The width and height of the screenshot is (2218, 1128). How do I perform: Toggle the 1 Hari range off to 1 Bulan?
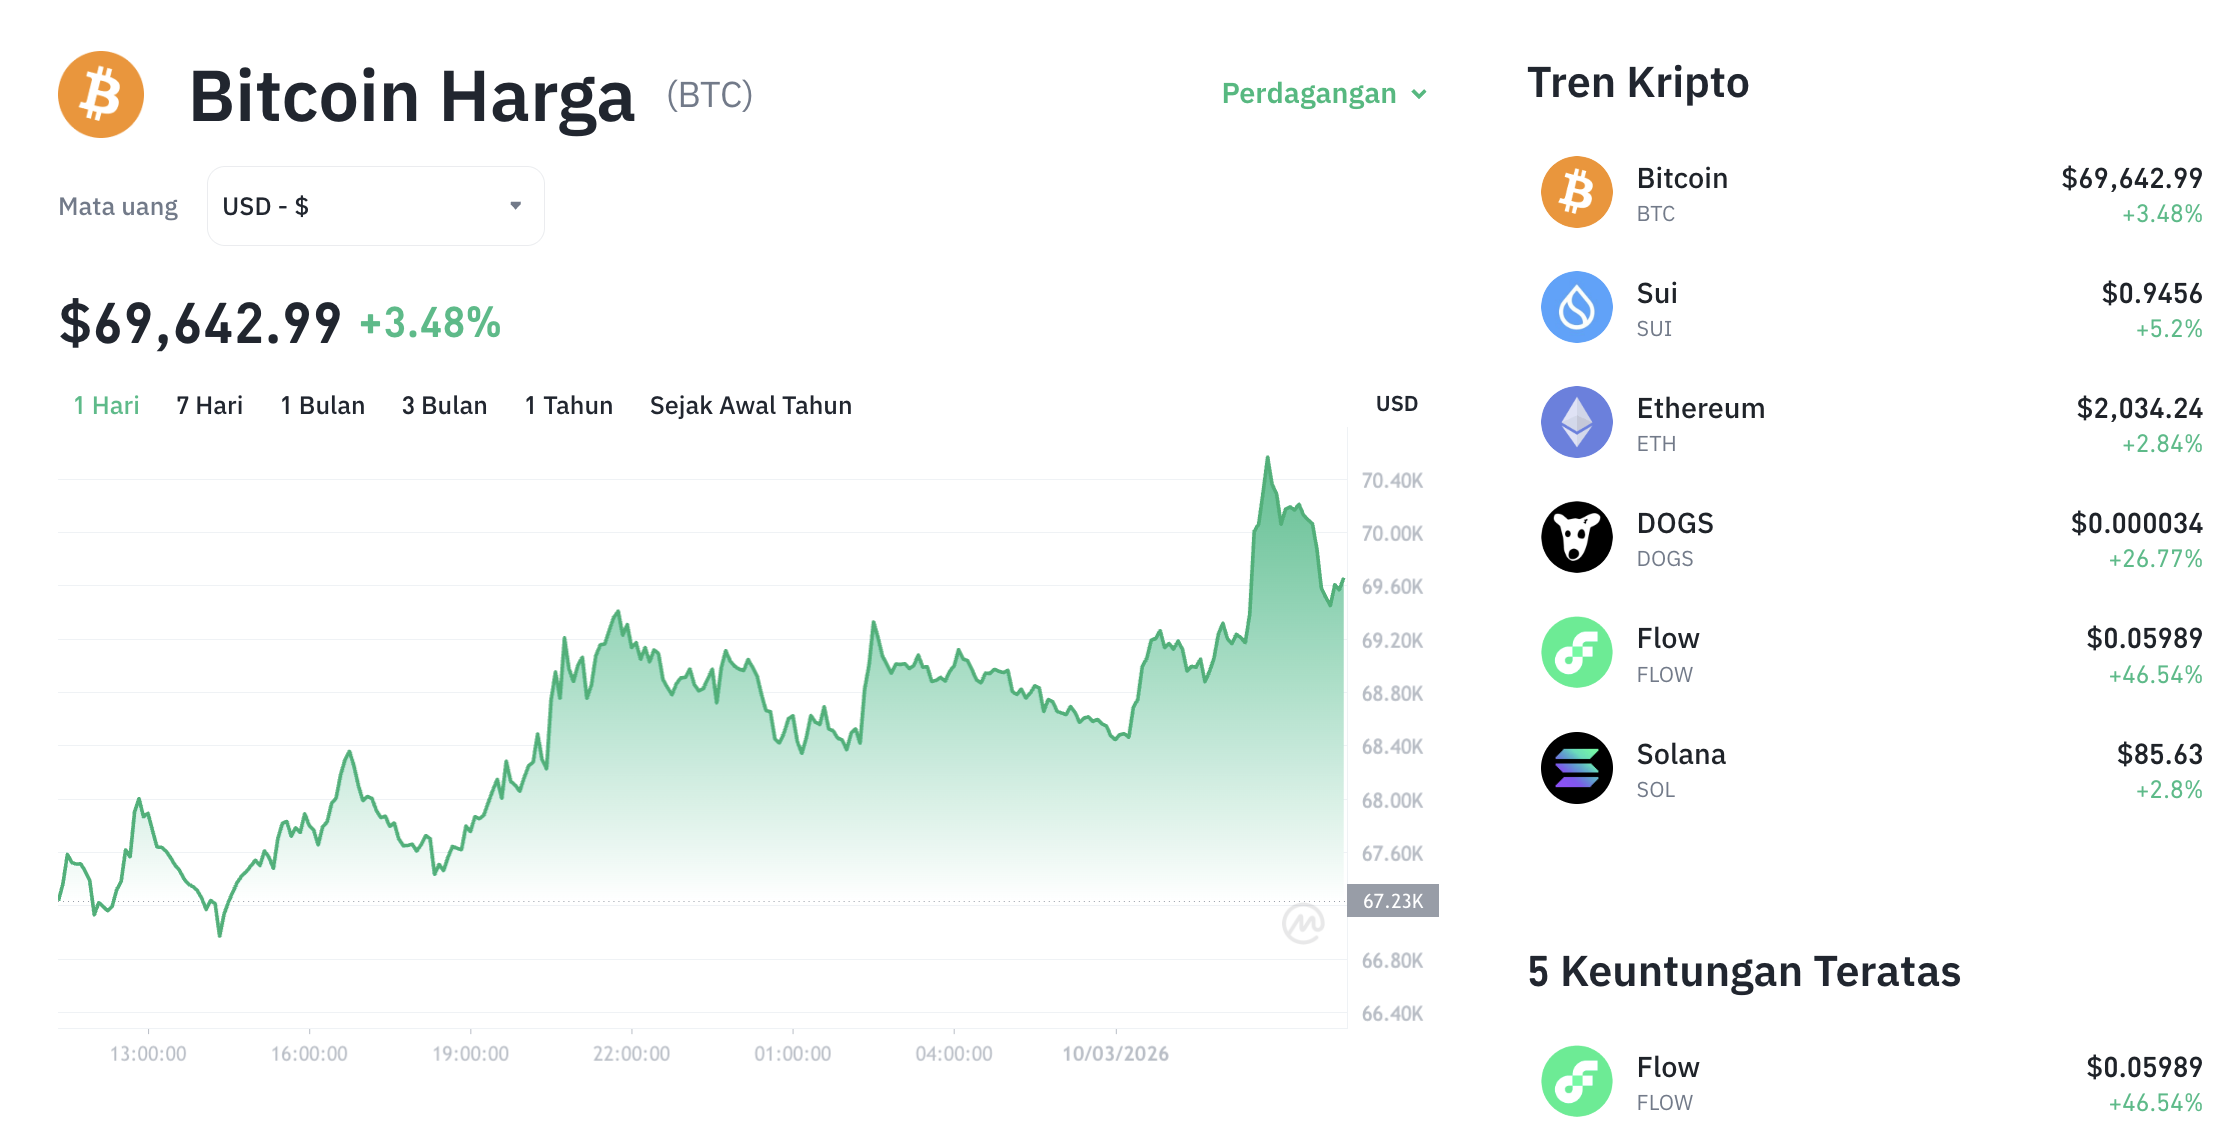click(x=322, y=405)
